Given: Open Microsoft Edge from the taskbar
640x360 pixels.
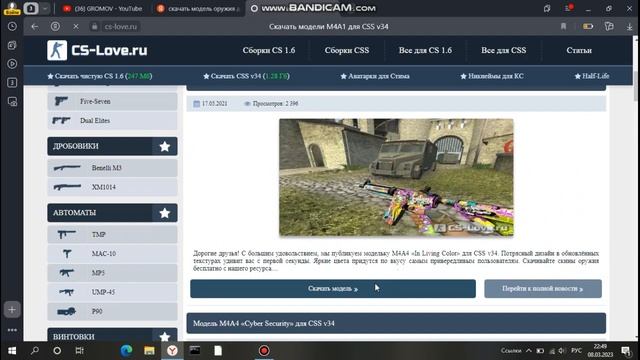Looking at the screenshot, I should (x=127, y=351).
